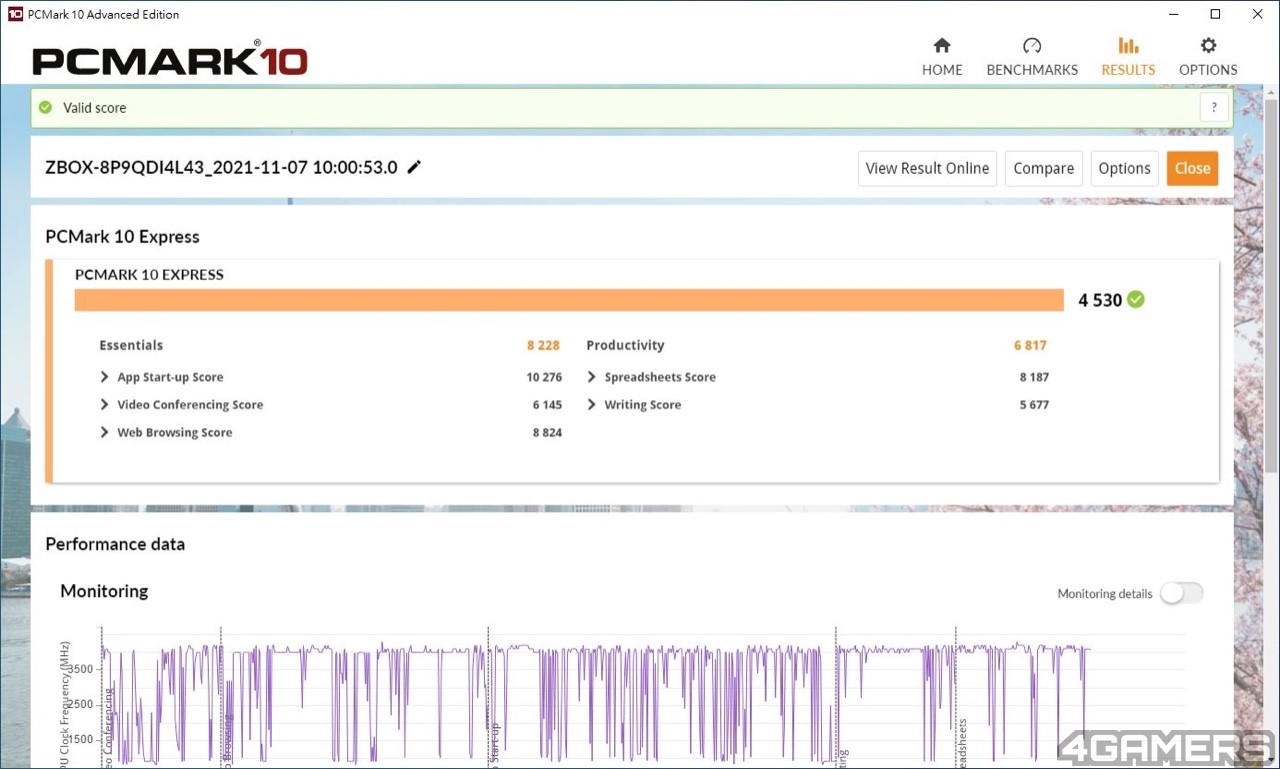Click the result name ZBOX-8P9QDI4L43 text
This screenshot has height=769, width=1280.
(221, 167)
